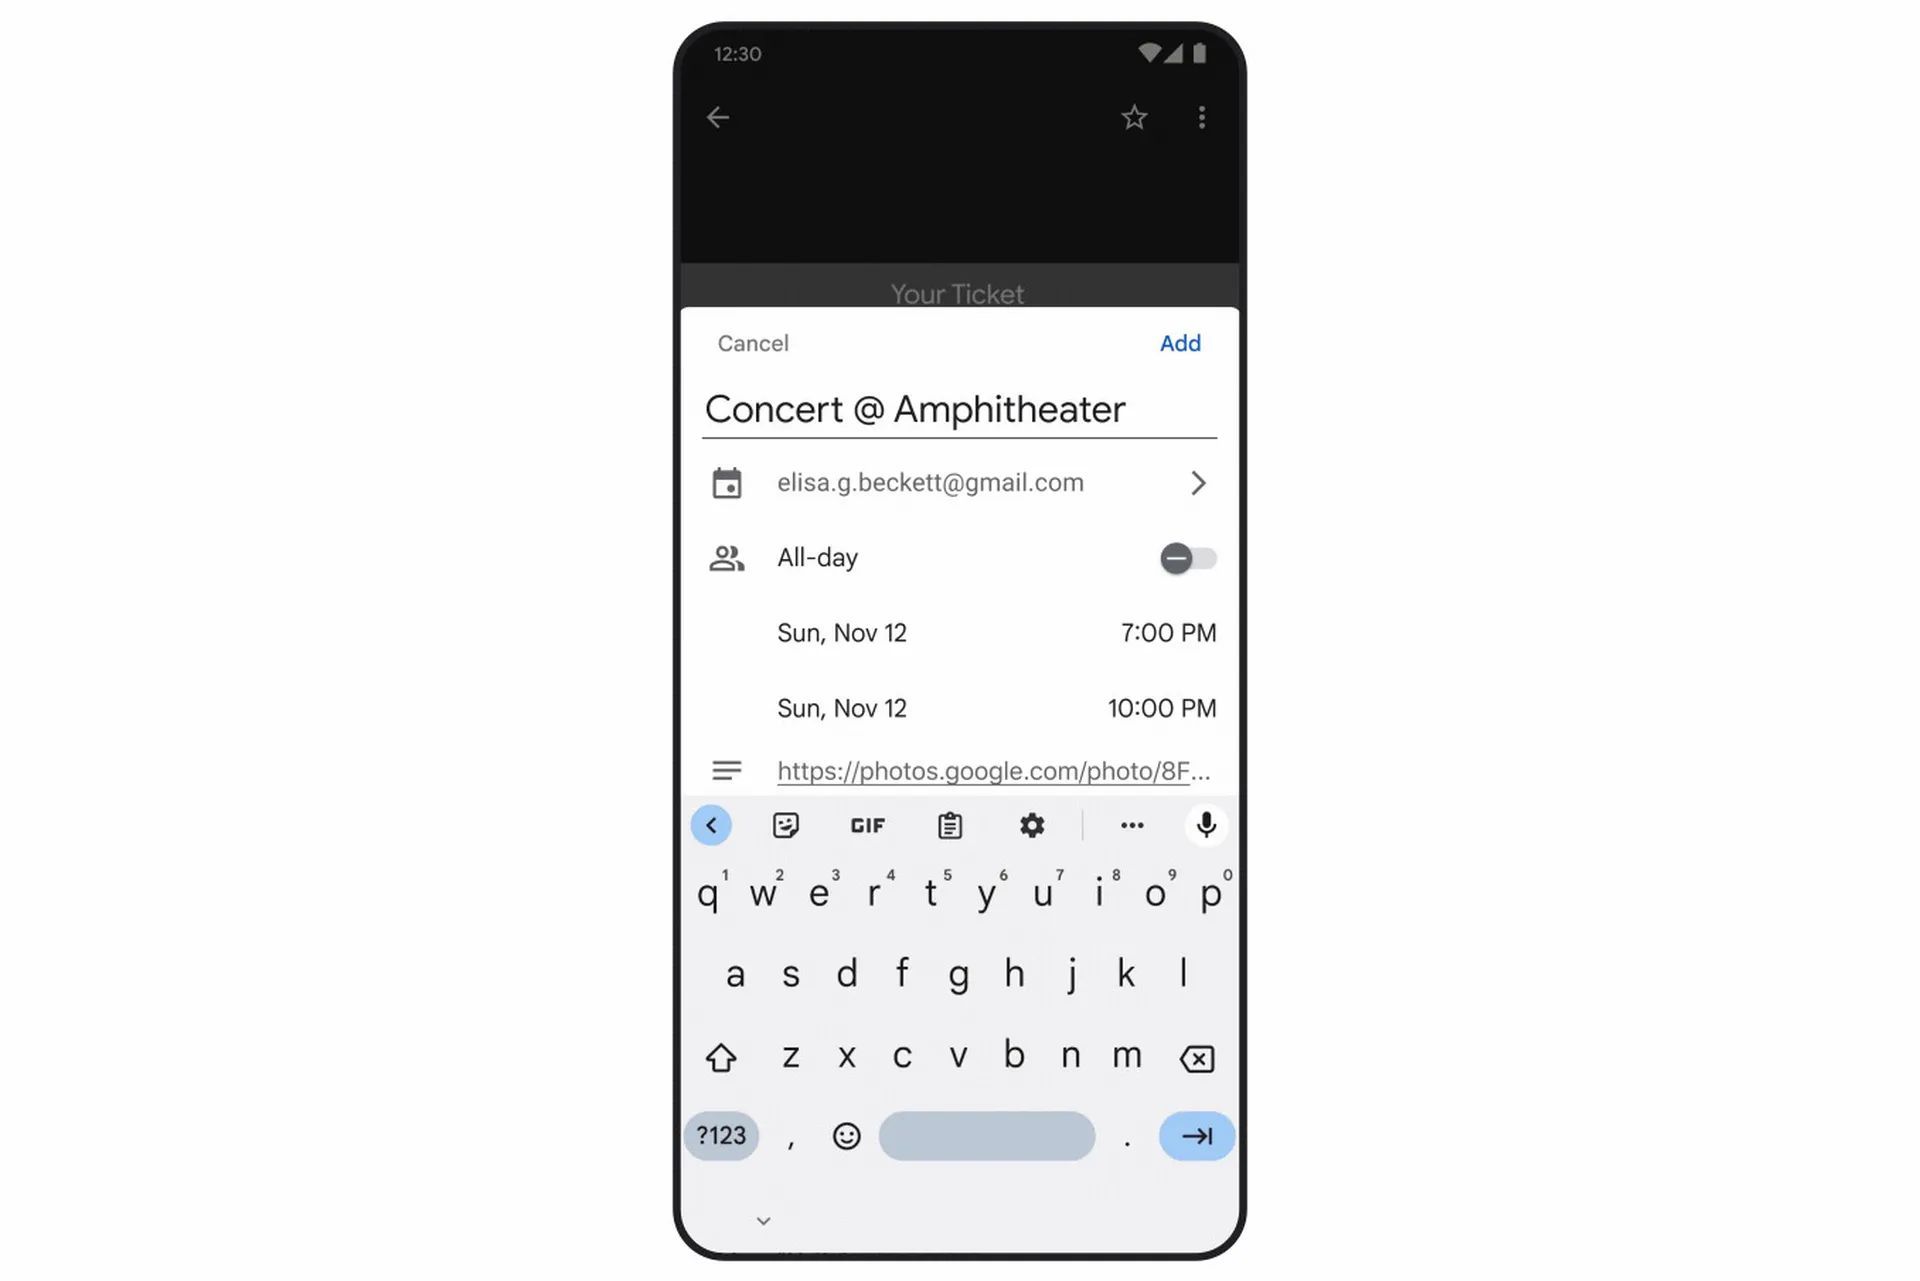The height and width of the screenshot is (1281, 1920).
Task: Tap the Google Photos URL description field
Action: click(994, 771)
